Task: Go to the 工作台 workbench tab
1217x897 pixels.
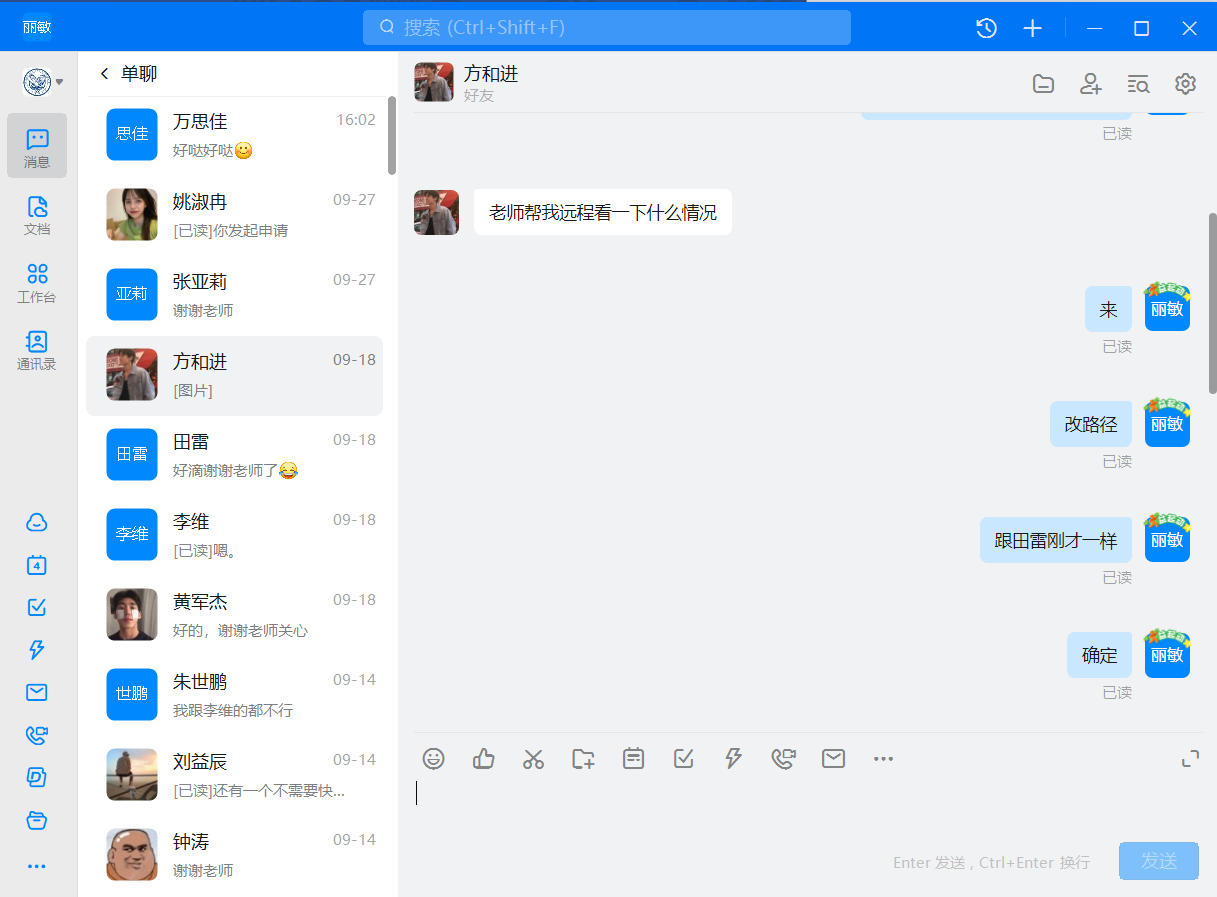Action: (37, 283)
